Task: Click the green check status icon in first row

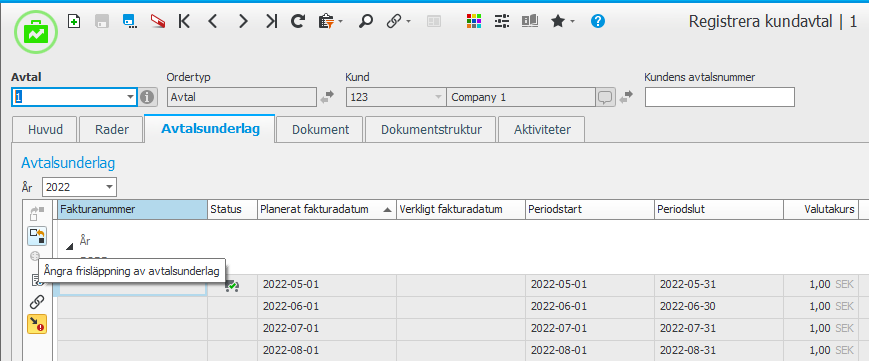Action: pos(232,286)
